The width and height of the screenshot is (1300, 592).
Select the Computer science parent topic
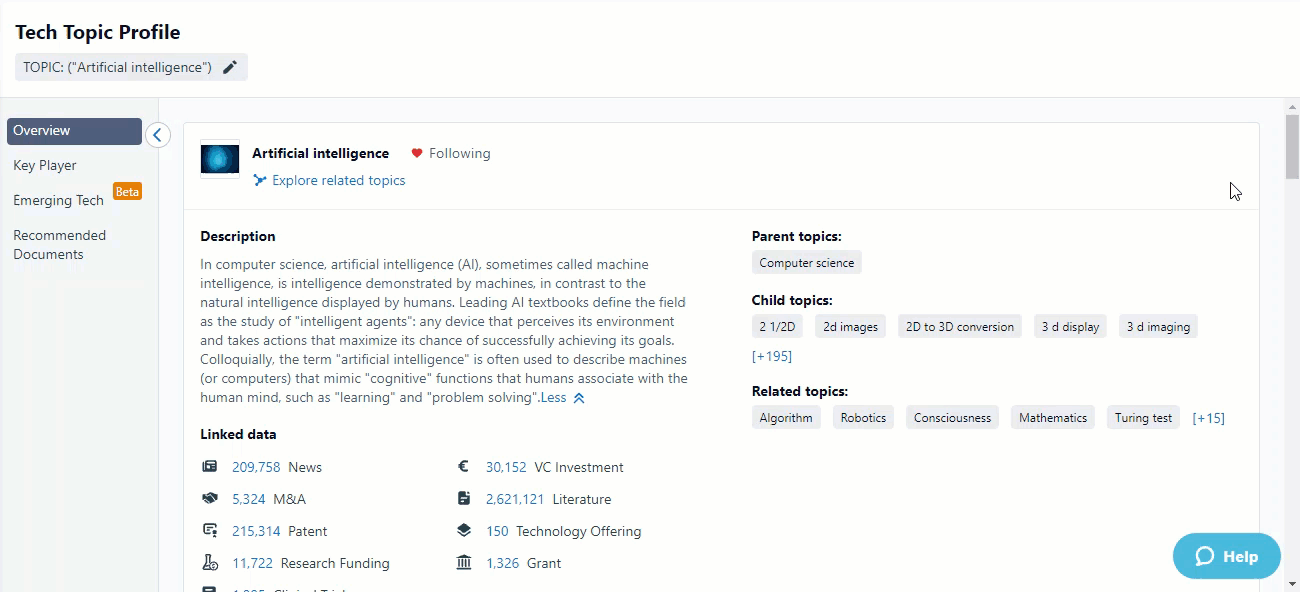click(x=806, y=262)
